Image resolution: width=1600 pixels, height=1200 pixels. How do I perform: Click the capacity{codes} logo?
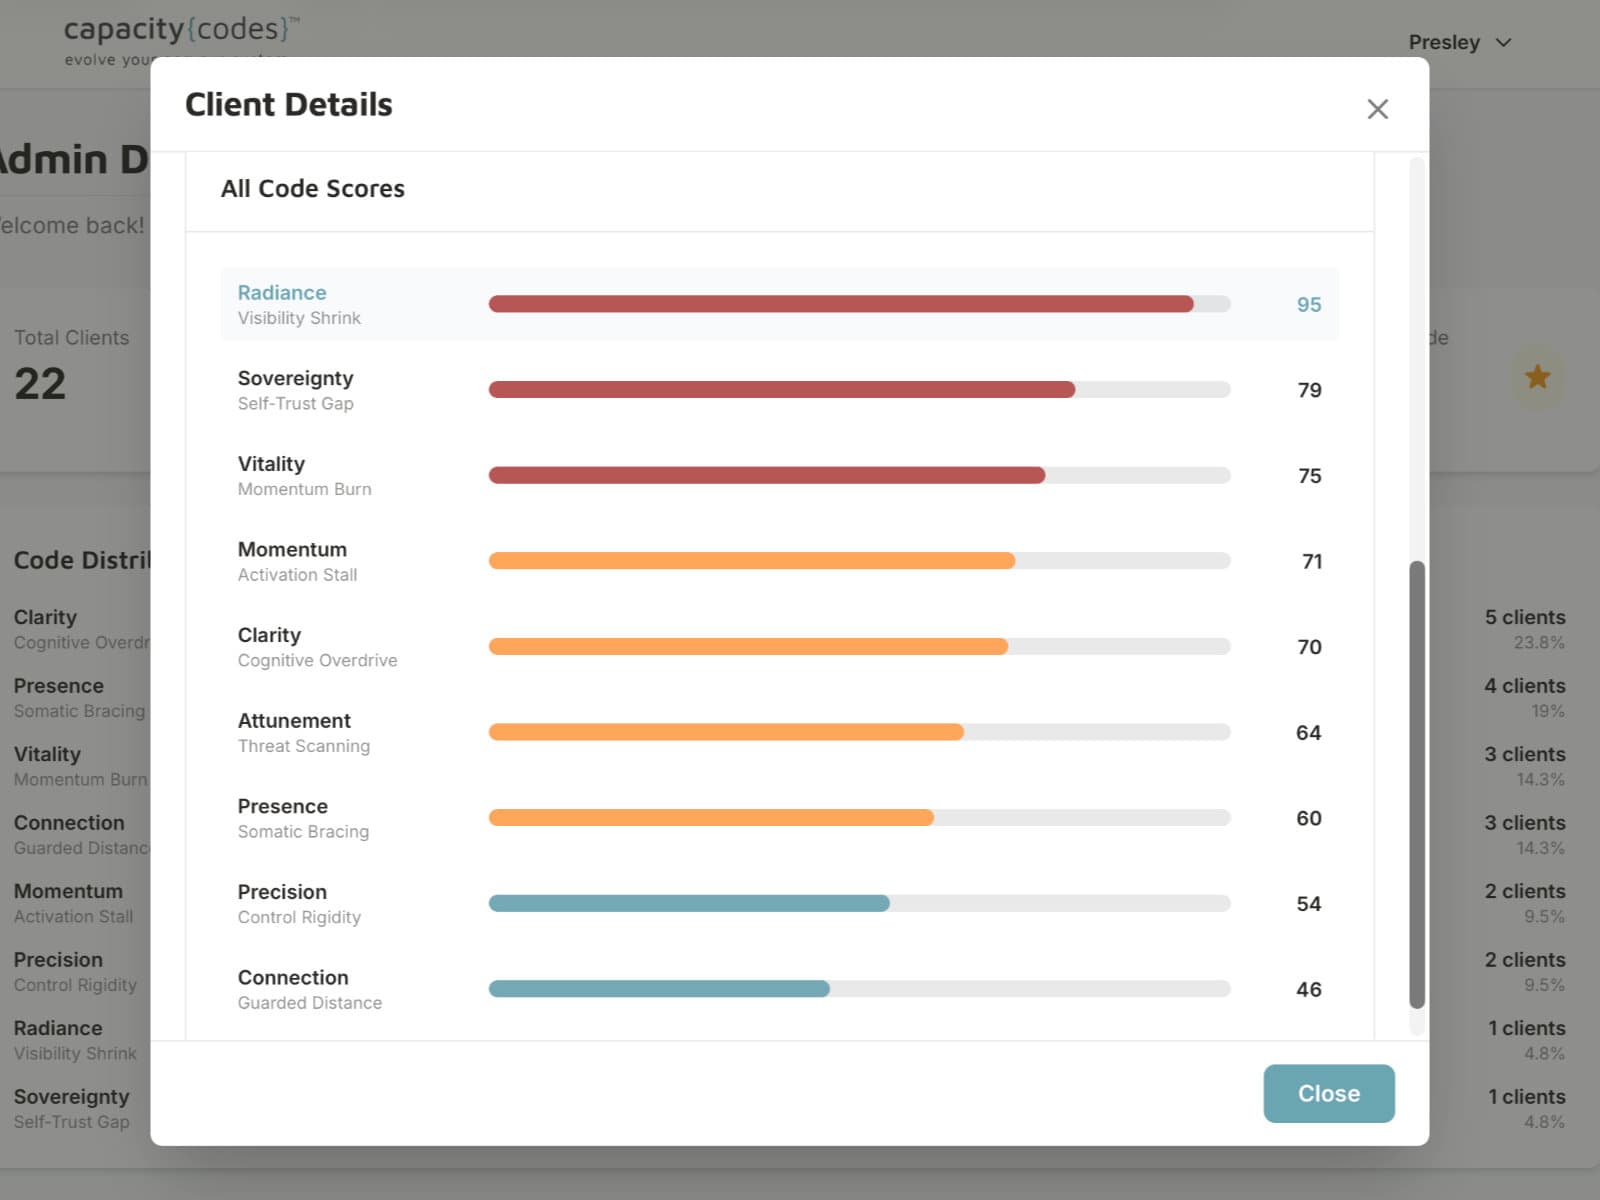click(180, 30)
